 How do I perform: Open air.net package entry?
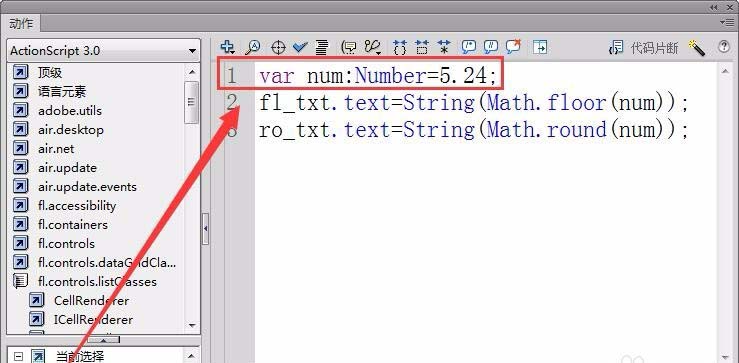click(56, 148)
